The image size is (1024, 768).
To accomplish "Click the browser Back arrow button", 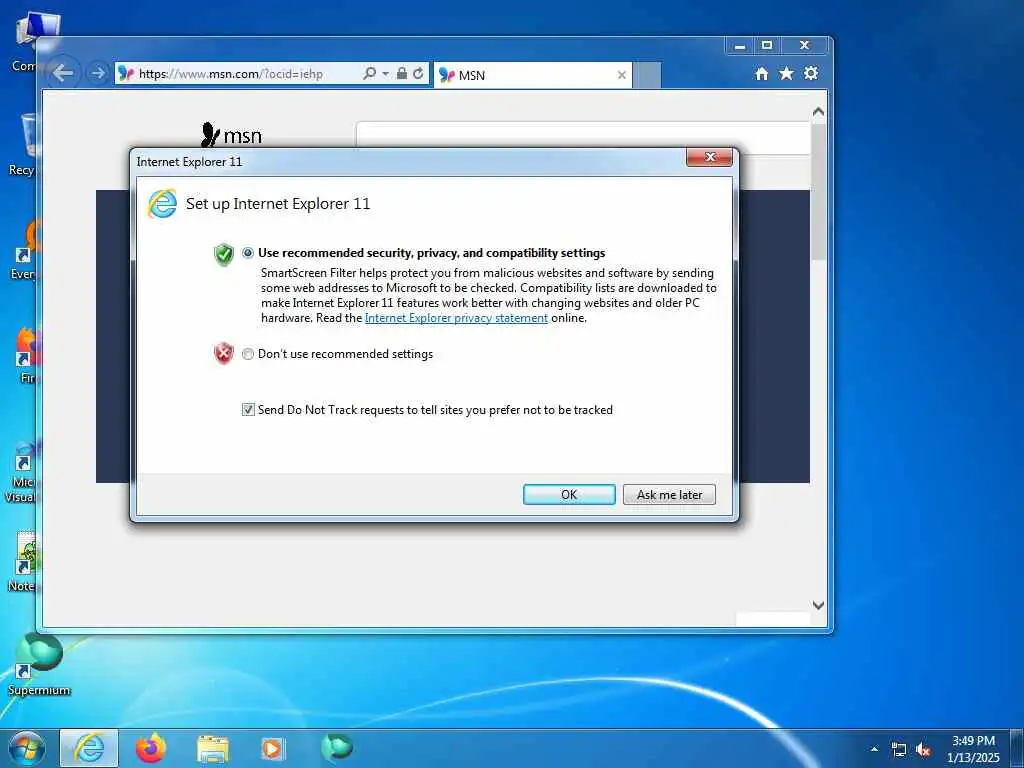I will point(63,73).
